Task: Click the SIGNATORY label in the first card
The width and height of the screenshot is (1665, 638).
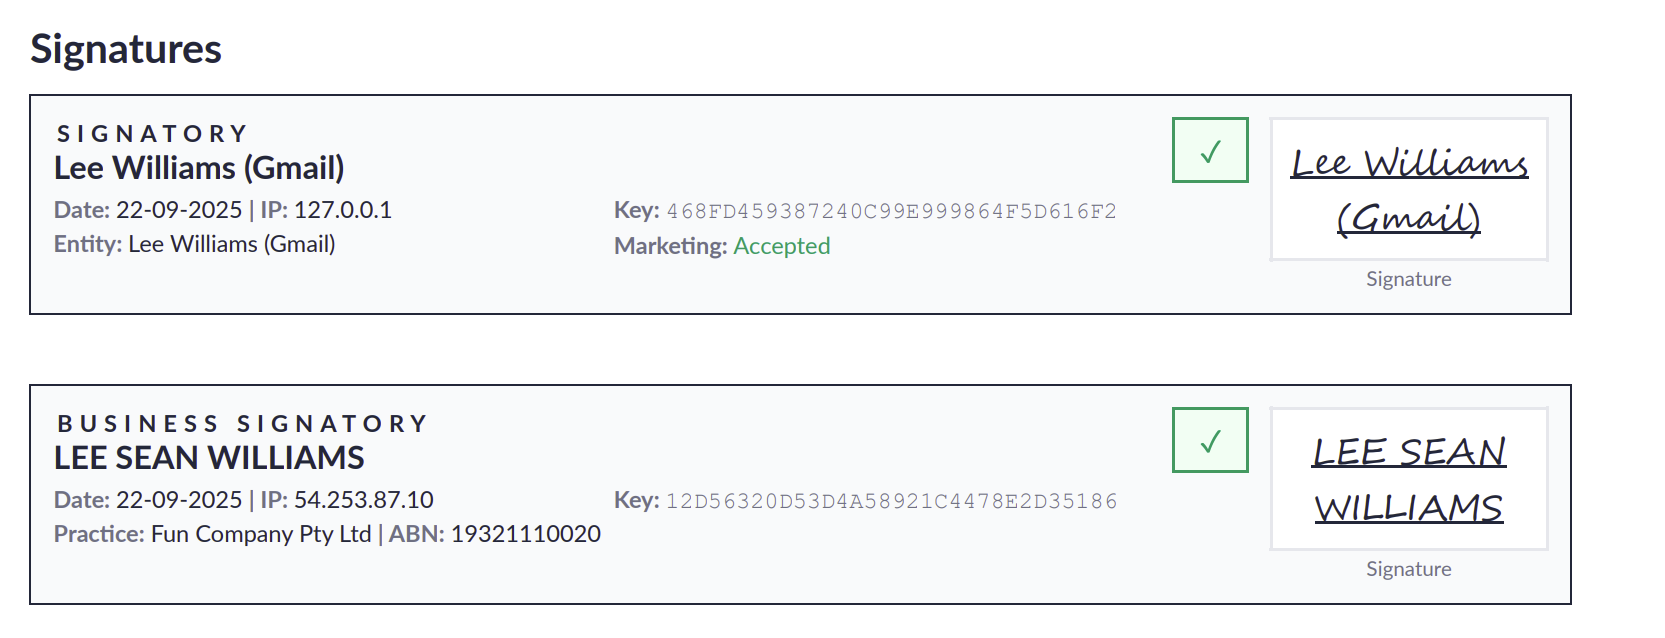Action: tap(152, 134)
